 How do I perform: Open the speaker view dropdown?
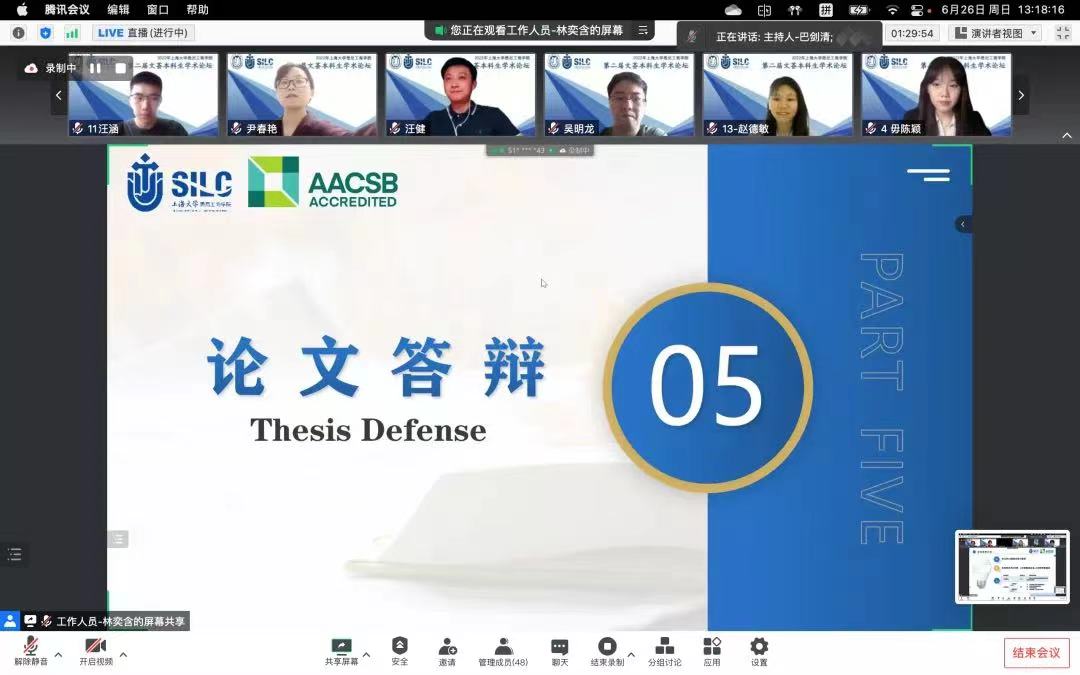(x=996, y=33)
